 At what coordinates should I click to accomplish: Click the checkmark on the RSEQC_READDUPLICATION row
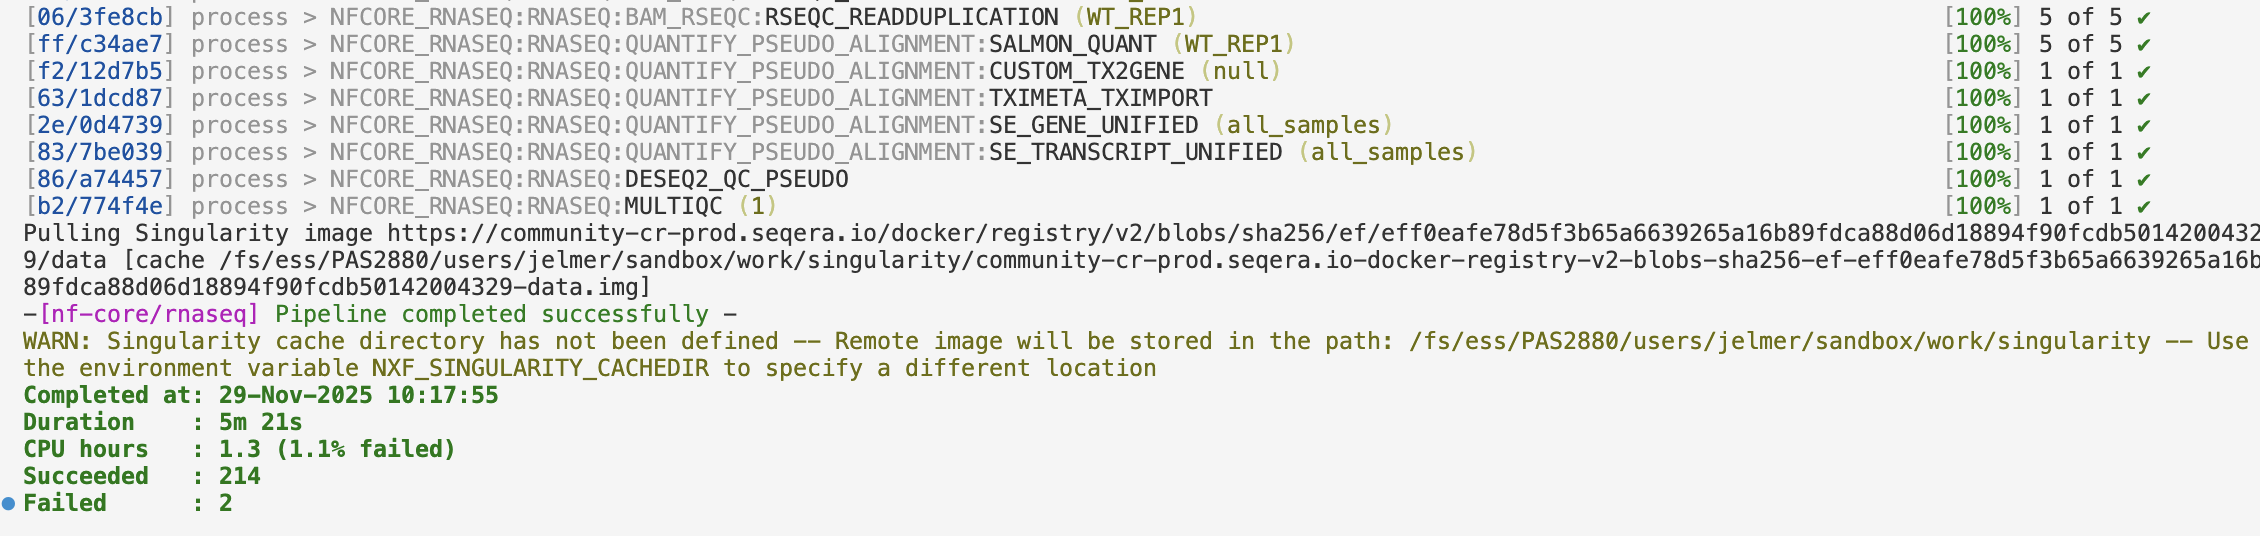coord(2143,18)
